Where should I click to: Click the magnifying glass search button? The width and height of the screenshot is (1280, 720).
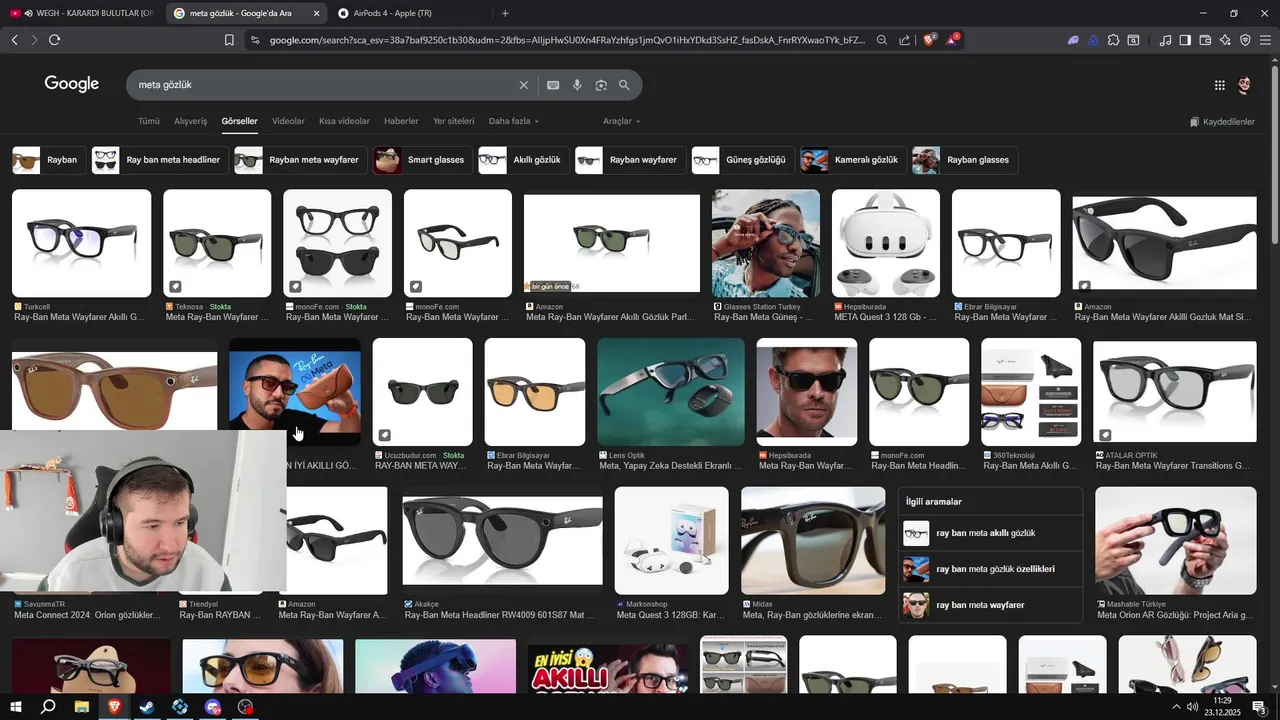[624, 85]
